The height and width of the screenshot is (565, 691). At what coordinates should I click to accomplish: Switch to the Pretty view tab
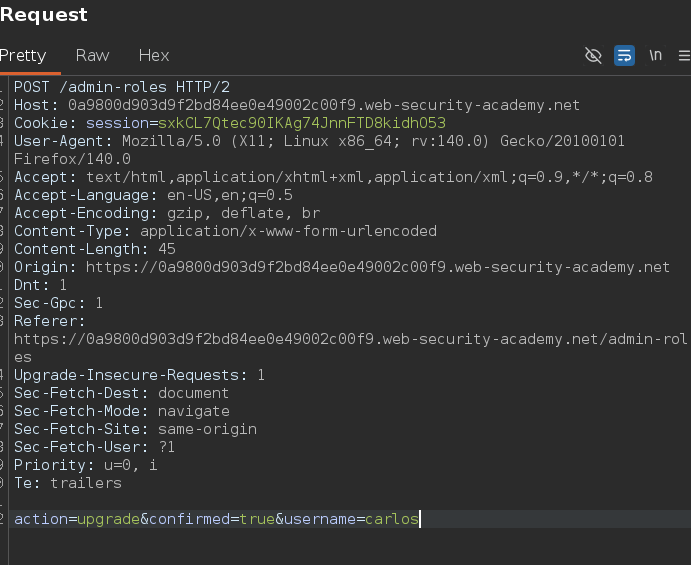[23, 56]
